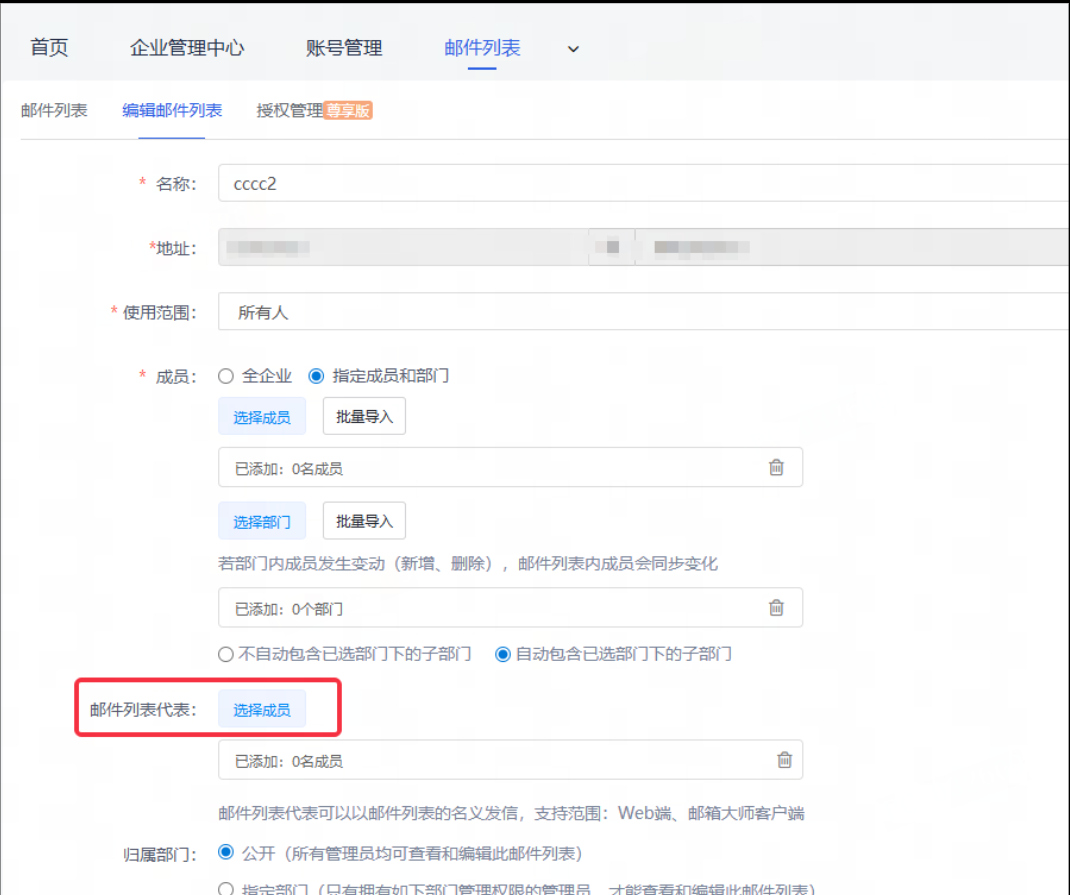Clear added members using the trash icon

click(x=777, y=467)
